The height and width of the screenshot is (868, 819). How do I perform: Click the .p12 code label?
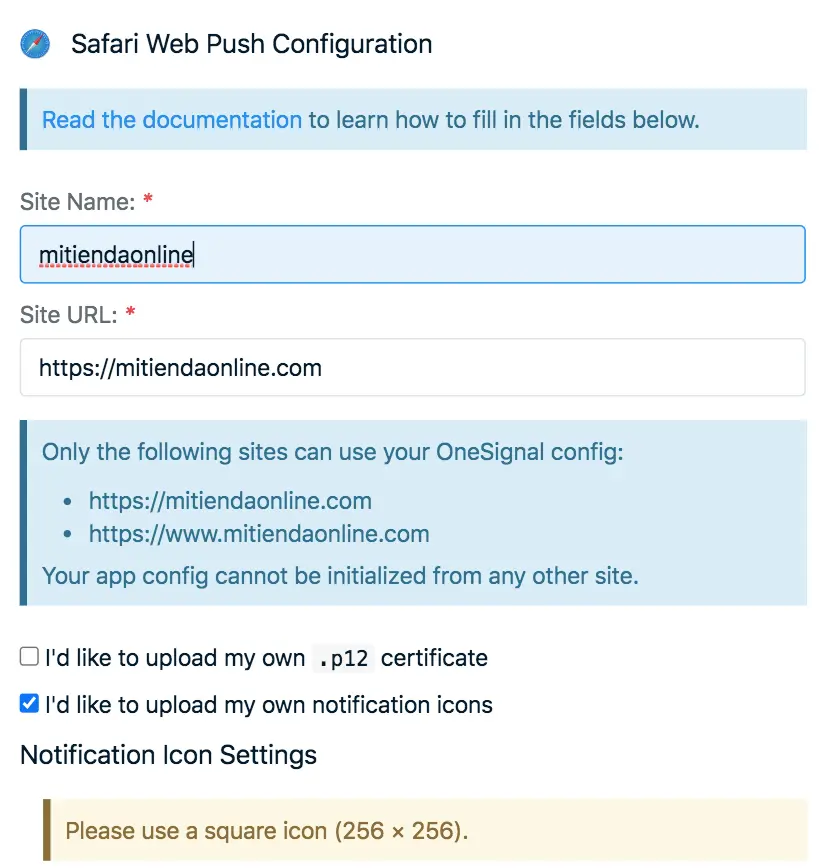[342, 657]
